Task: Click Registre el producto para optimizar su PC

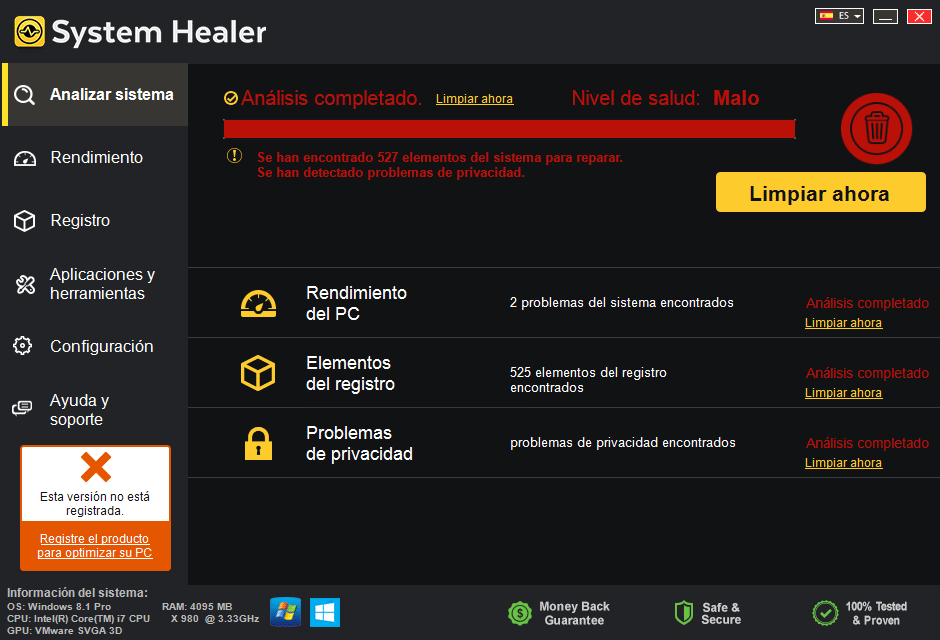Action: tap(95, 546)
